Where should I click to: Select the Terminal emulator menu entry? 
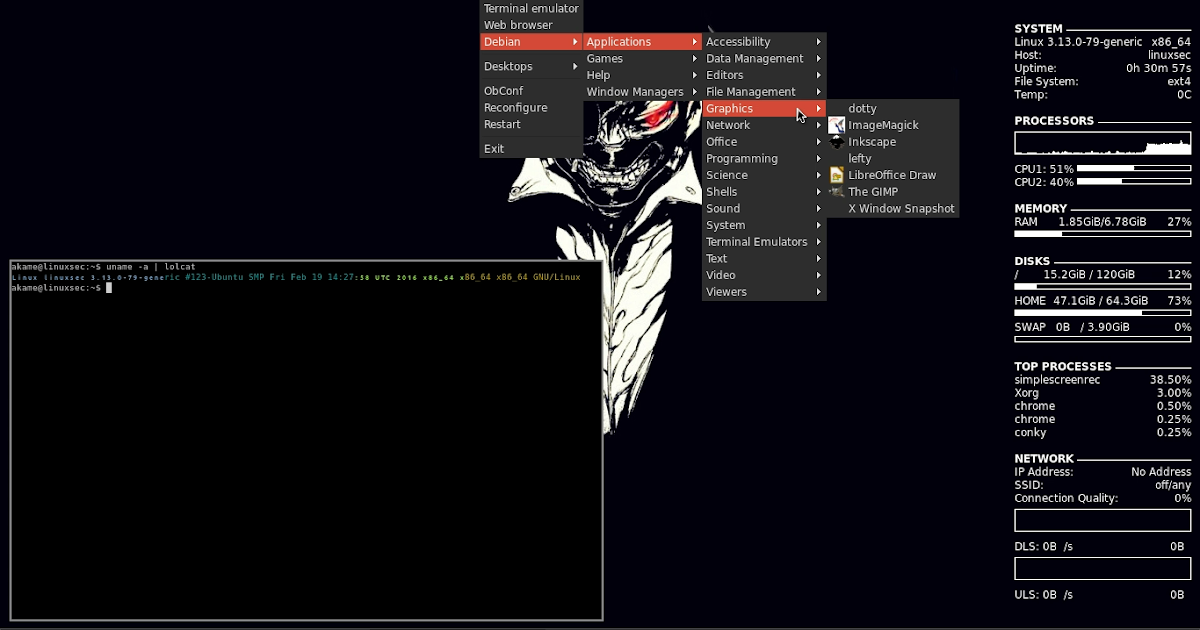coord(531,7)
